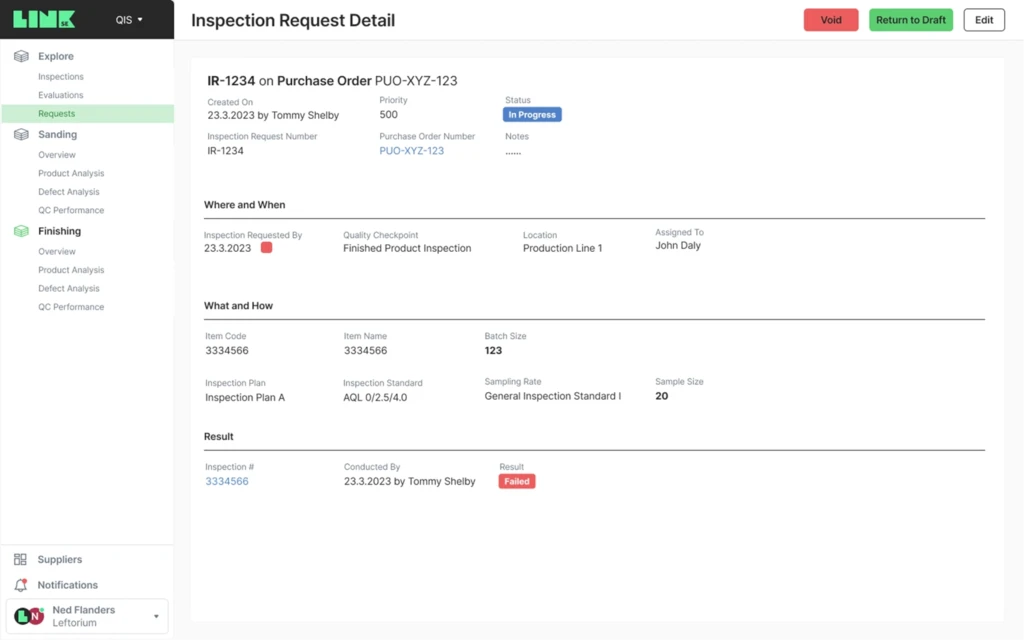The image size is (1024, 640).
Task: Select Evaluations in the sidebar
Action: 61,95
